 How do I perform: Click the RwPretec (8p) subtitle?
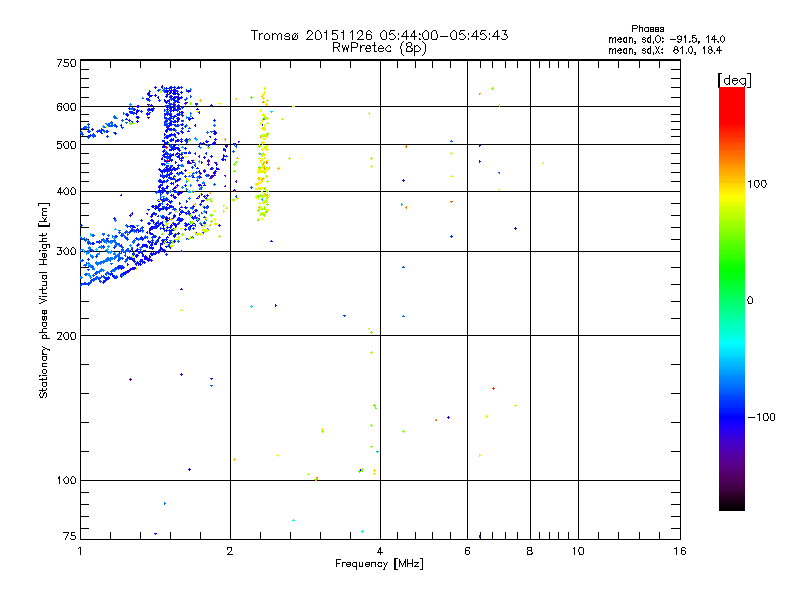click(379, 48)
